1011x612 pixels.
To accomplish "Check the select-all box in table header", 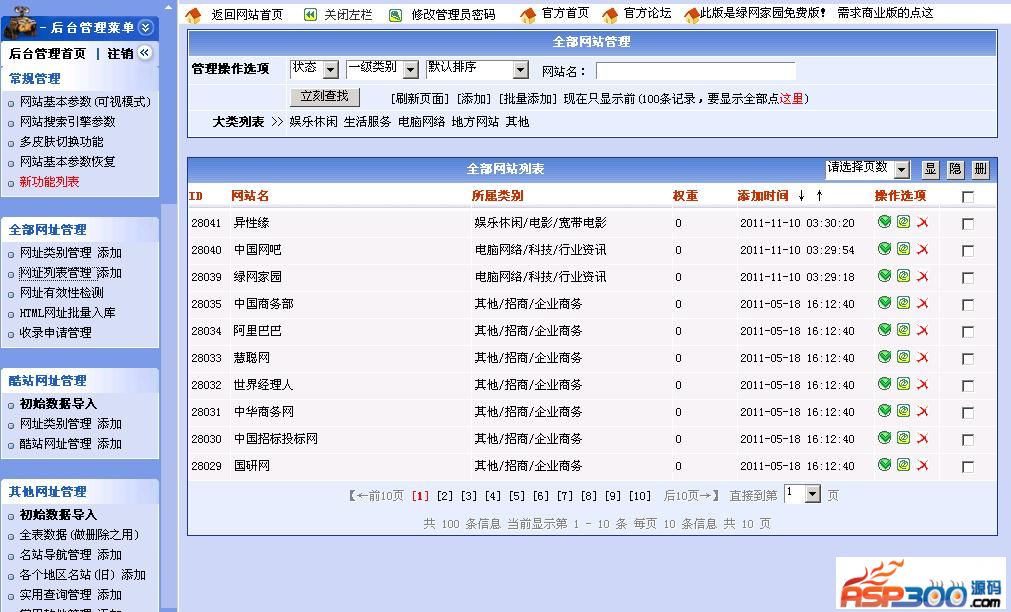I will (967, 197).
